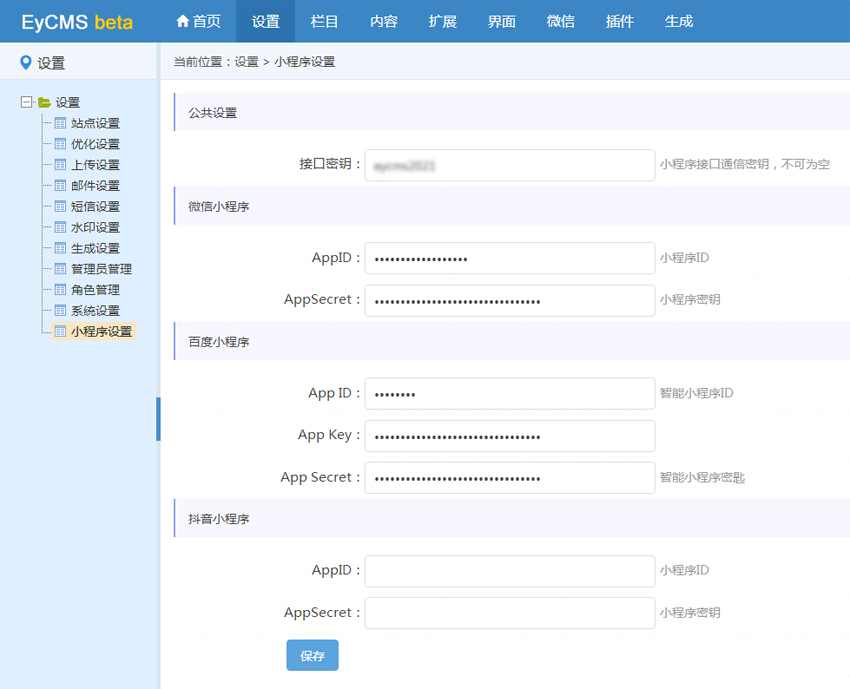The height and width of the screenshot is (689, 850).
Task: Click the 百度小程序 App Key field
Action: click(509, 436)
